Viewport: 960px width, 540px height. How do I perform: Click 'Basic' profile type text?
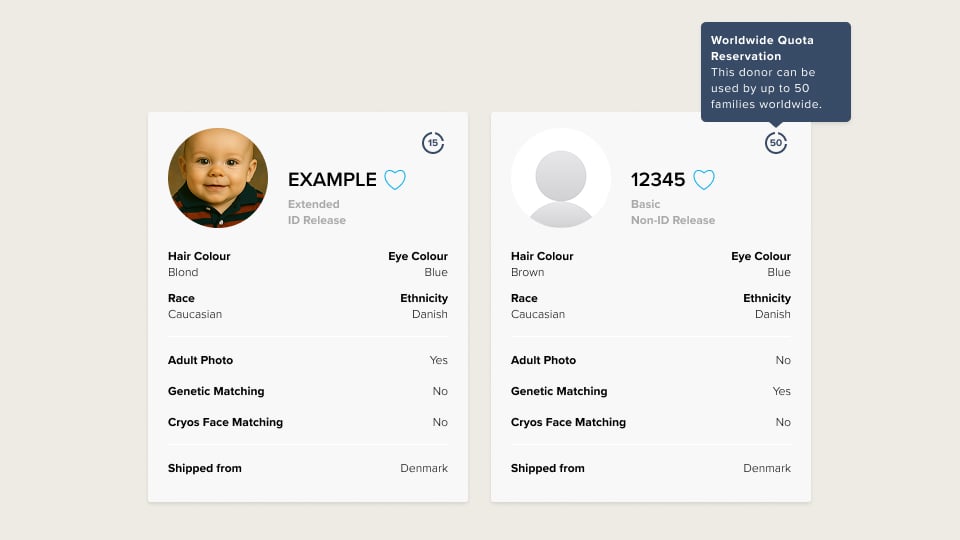point(645,204)
